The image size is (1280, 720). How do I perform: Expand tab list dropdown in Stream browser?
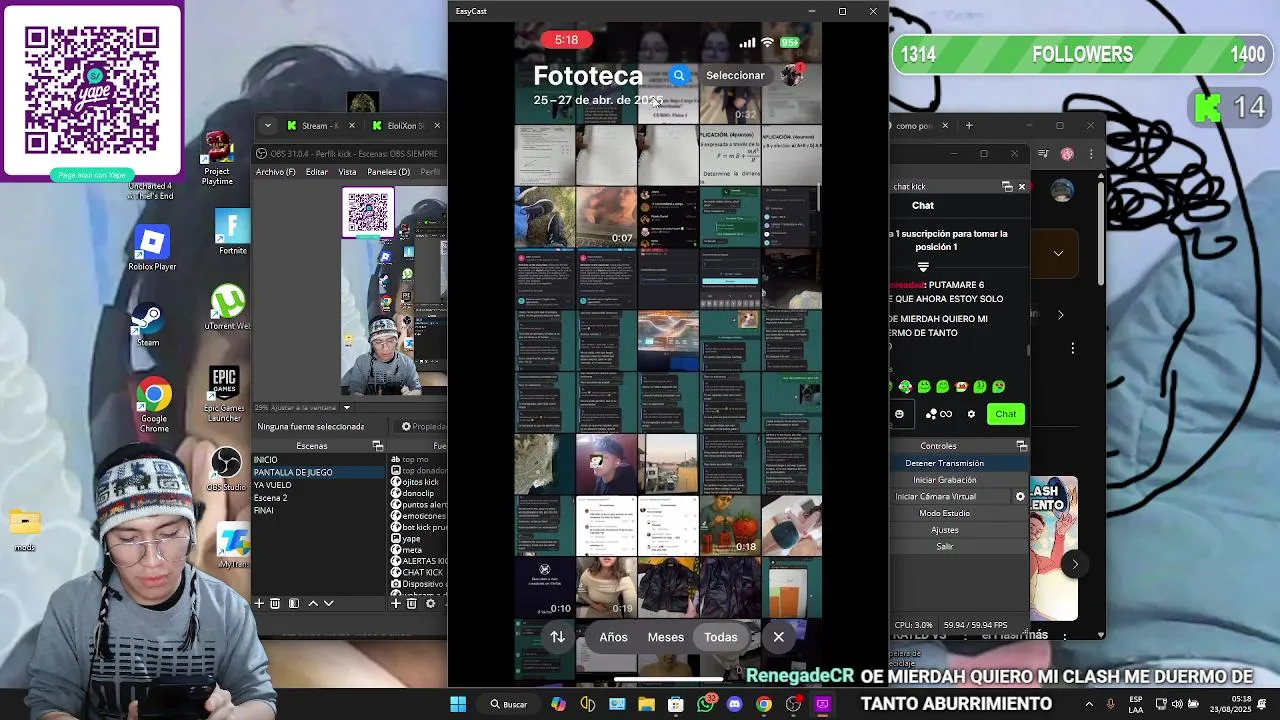pos(267,125)
